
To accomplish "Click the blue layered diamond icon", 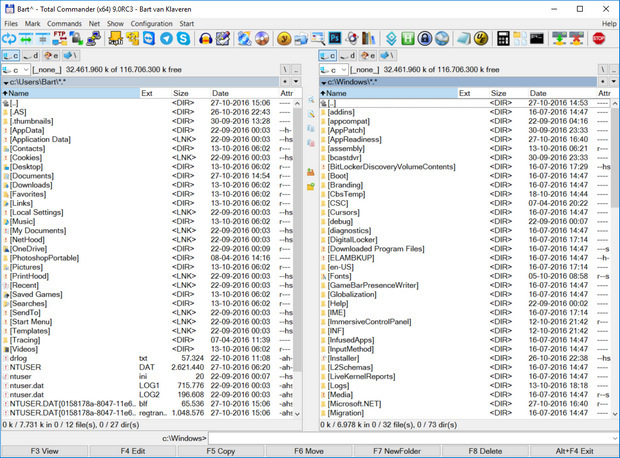I will tap(391, 39).
